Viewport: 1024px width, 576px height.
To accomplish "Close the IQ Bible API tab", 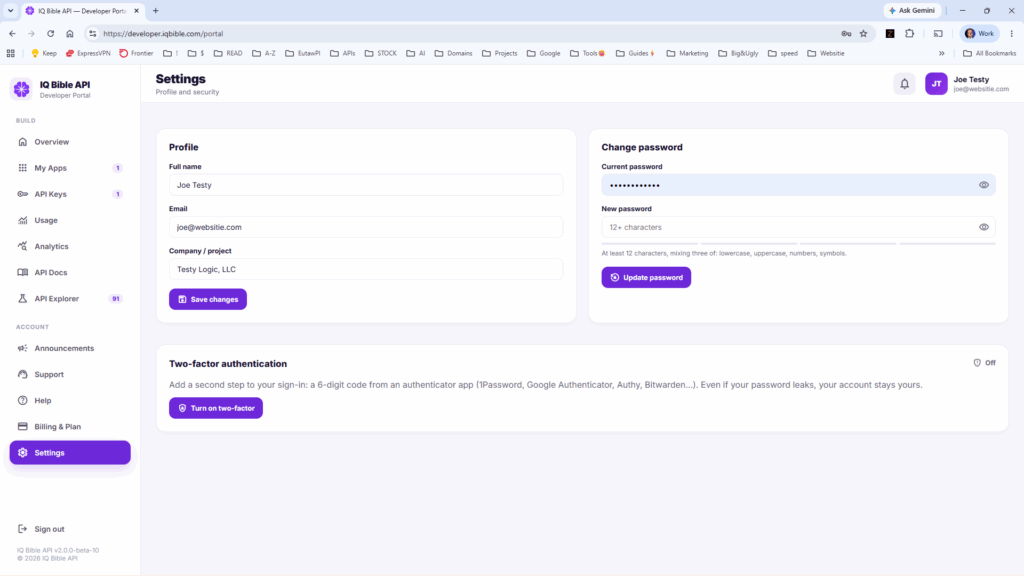I will tap(136, 10).
